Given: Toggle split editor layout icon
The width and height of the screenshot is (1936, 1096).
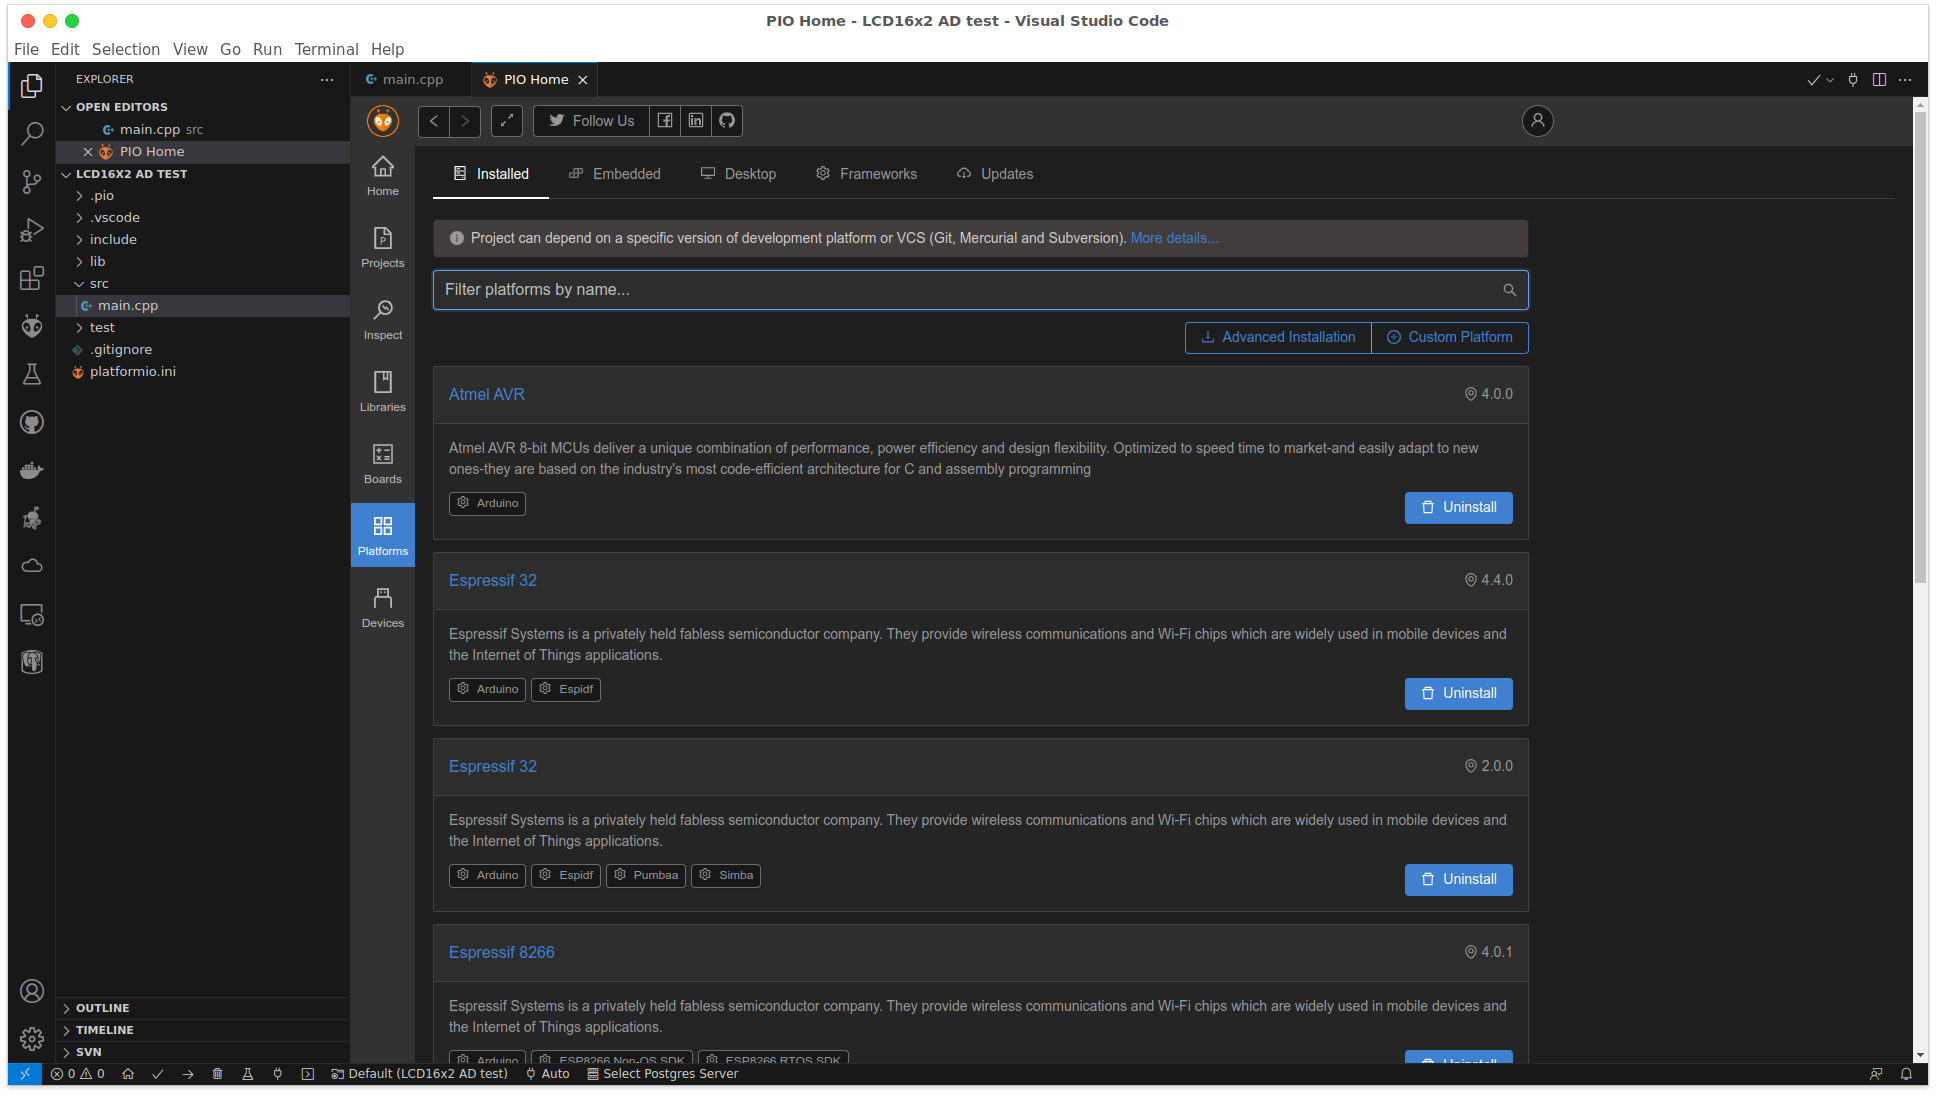Looking at the screenshot, I should (x=1879, y=80).
